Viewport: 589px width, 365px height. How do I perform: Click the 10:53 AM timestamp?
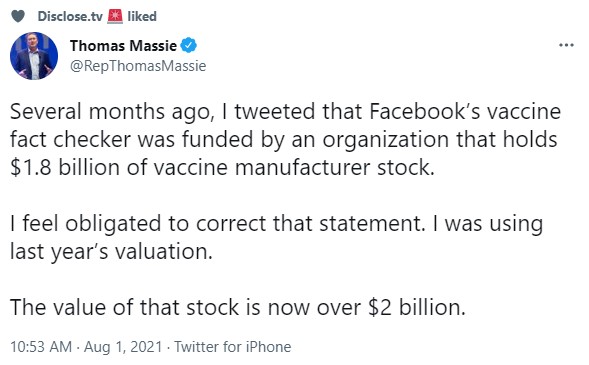tap(41, 347)
